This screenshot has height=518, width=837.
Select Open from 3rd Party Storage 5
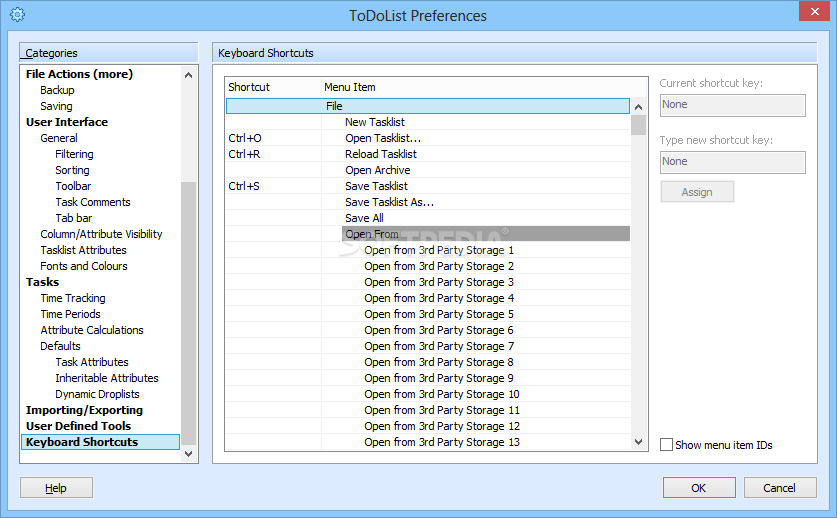tap(428, 314)
